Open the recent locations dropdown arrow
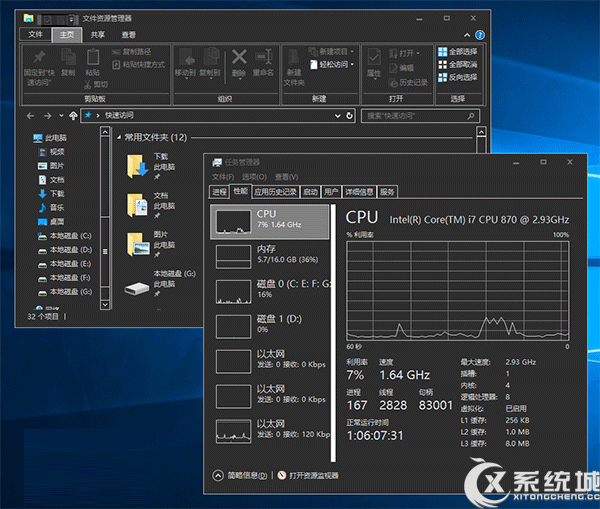Viewport: 600px width, 509px height. [61, 116]
